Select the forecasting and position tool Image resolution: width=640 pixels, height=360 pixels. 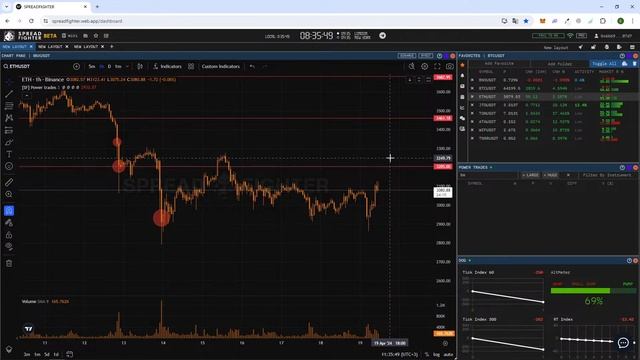tap(9, 130)
